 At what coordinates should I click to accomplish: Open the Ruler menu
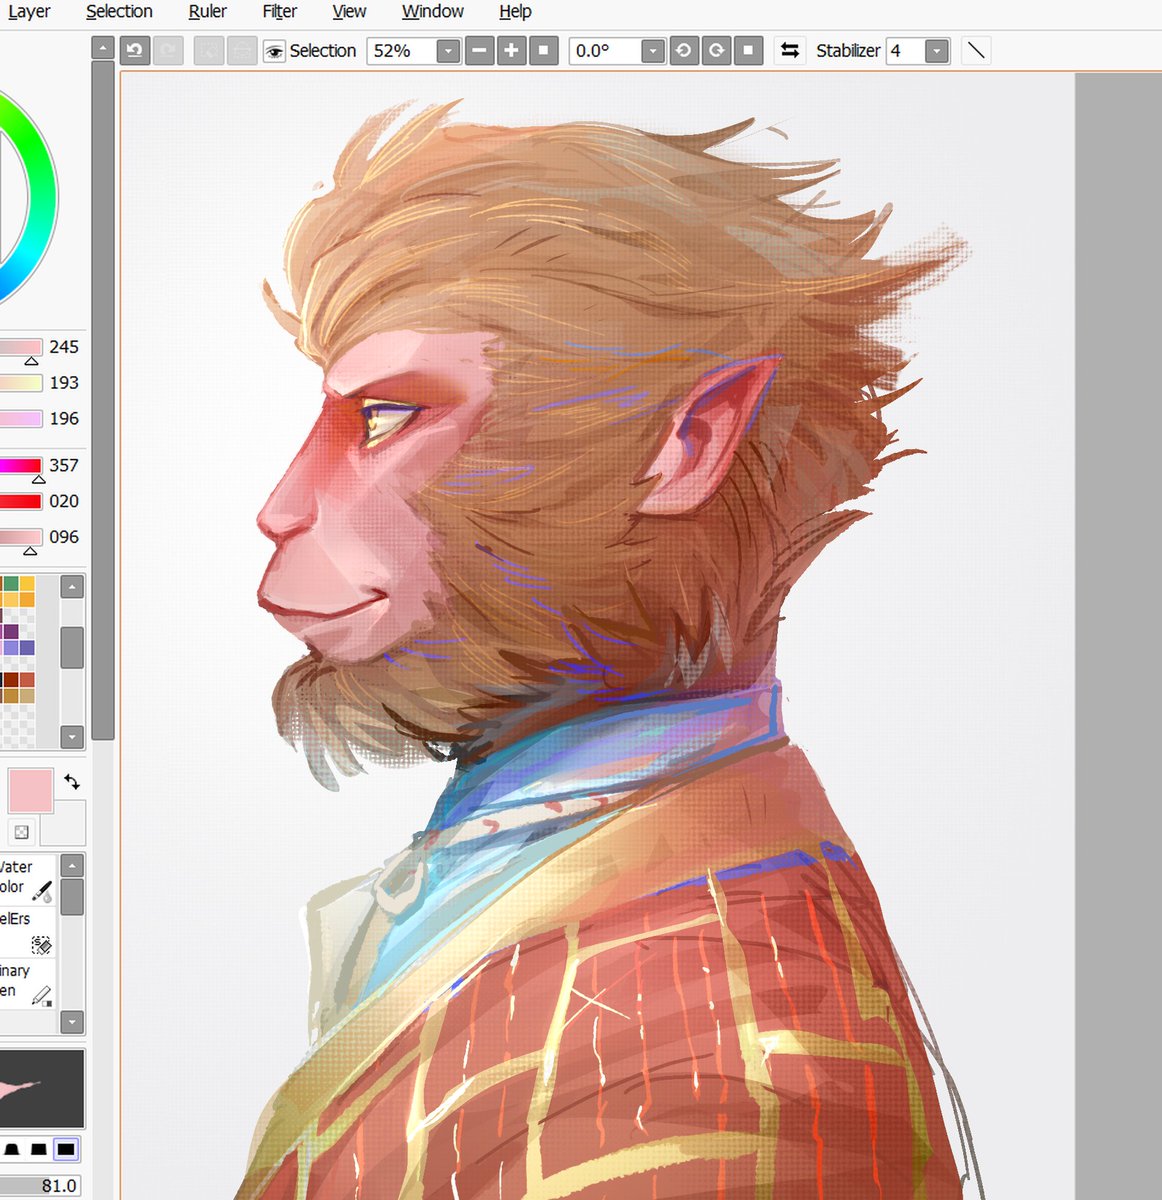207,12
